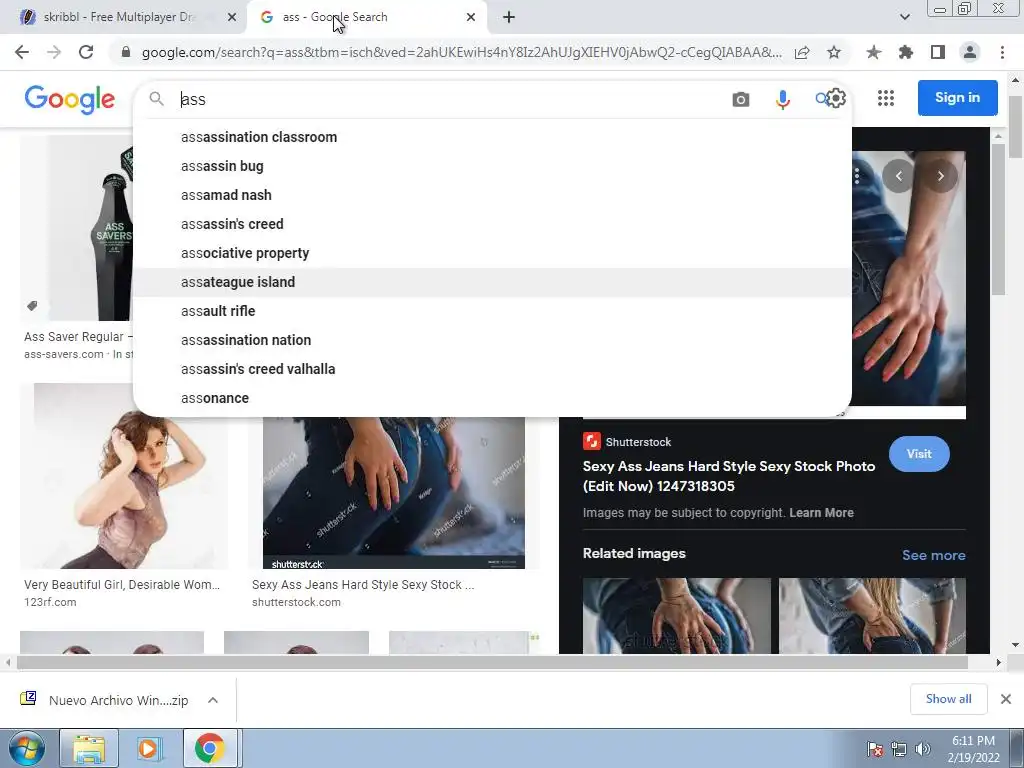
Task: Choose suggestion assassination nation
Action: coord(492,340)
